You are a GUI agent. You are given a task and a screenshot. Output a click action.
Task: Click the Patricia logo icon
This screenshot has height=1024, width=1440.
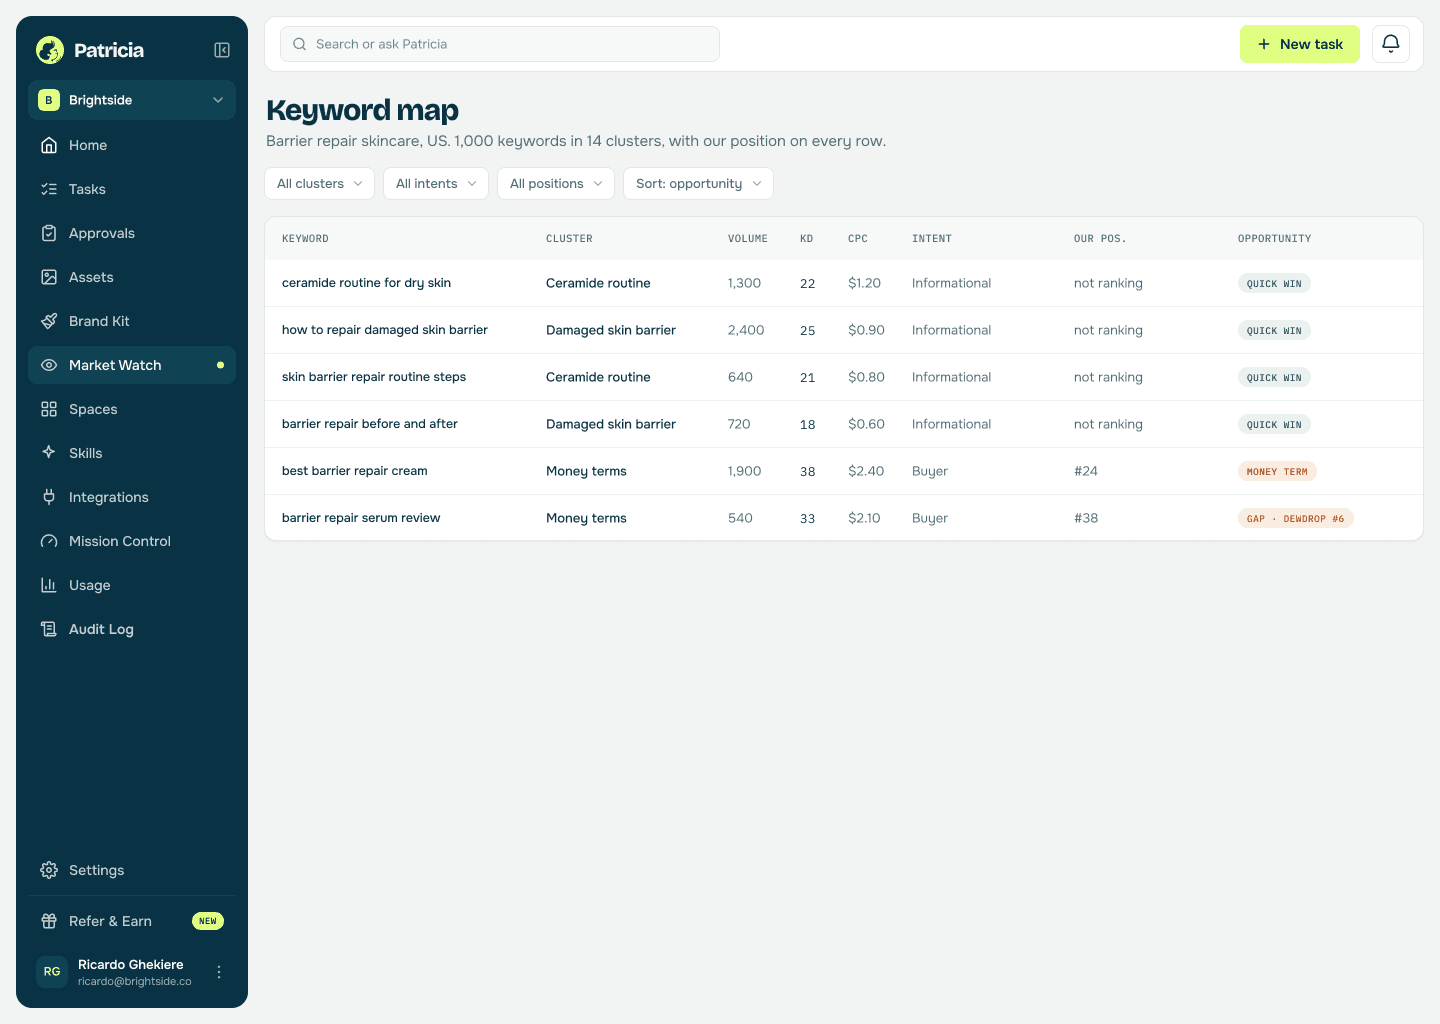pos(50,50)
